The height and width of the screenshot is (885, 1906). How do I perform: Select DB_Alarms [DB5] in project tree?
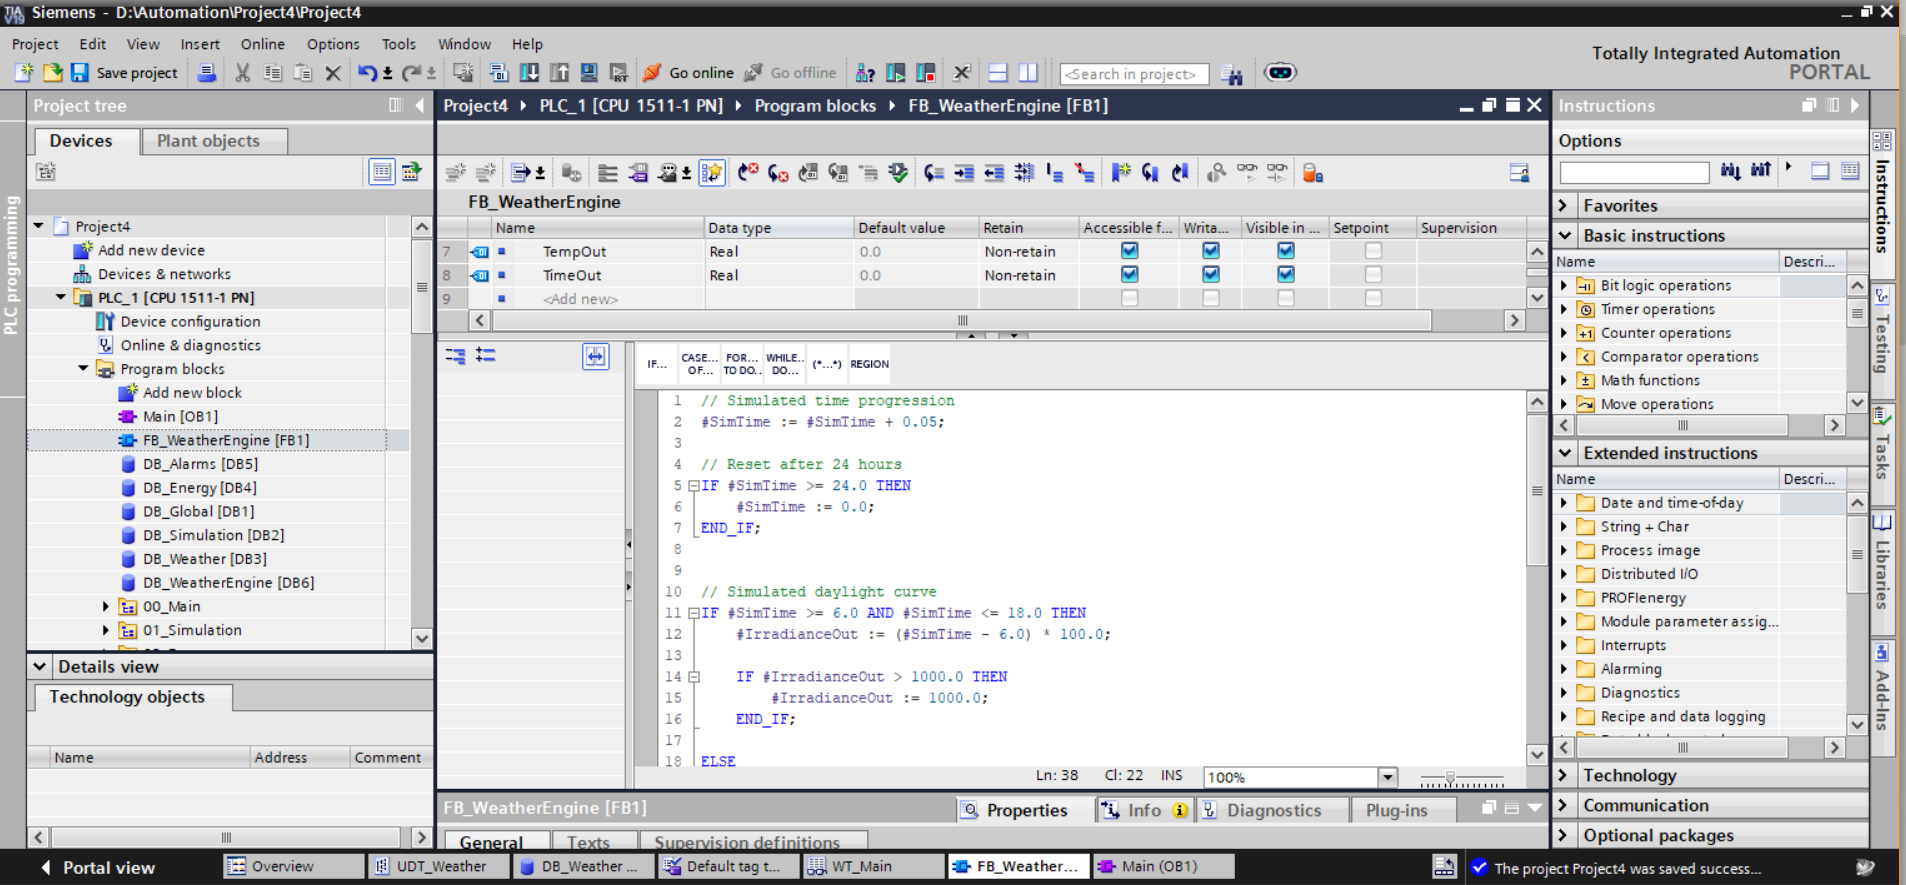tap(200, 464)
